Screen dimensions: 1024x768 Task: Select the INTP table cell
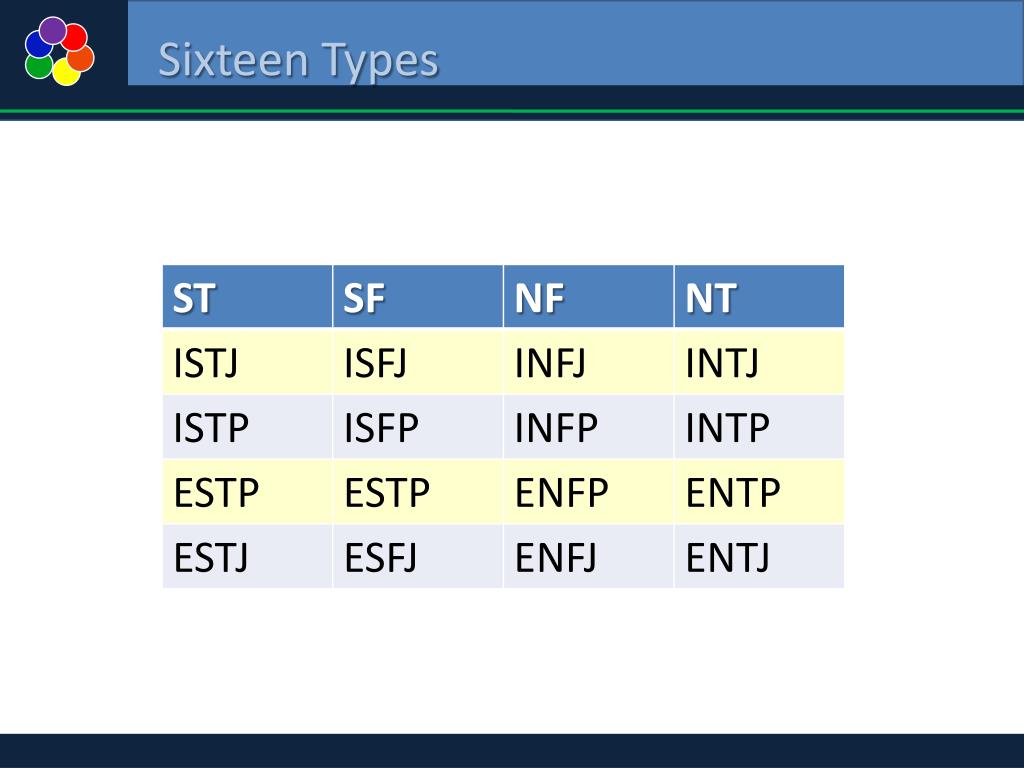(x=759, y=426)
